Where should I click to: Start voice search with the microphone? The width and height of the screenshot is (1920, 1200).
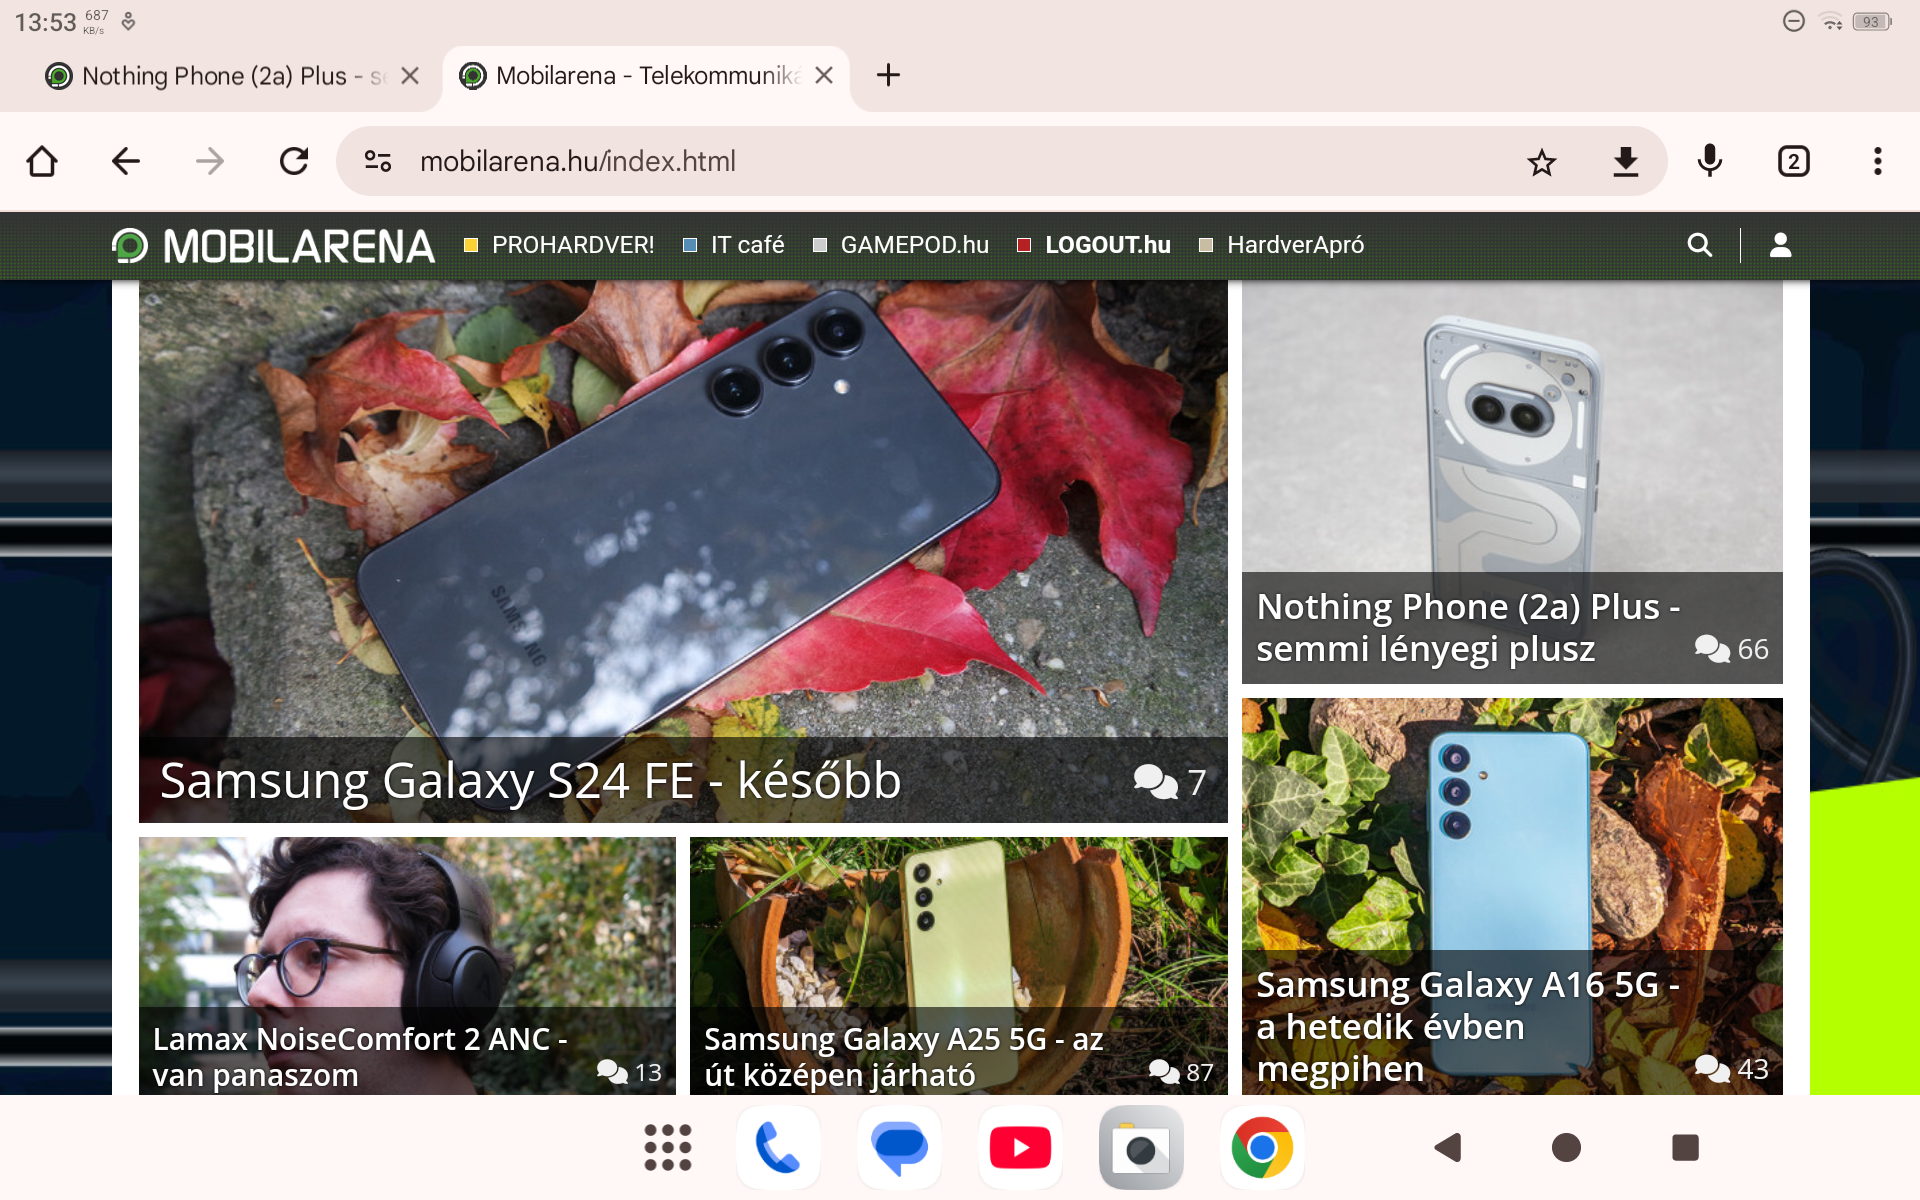pyautogui.click(x=1710, y=161)
